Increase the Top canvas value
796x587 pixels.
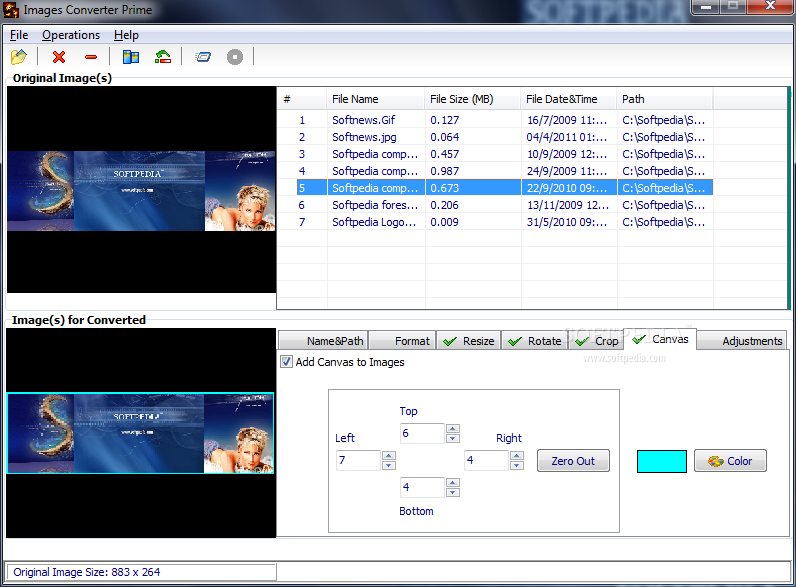pos(453,429)
